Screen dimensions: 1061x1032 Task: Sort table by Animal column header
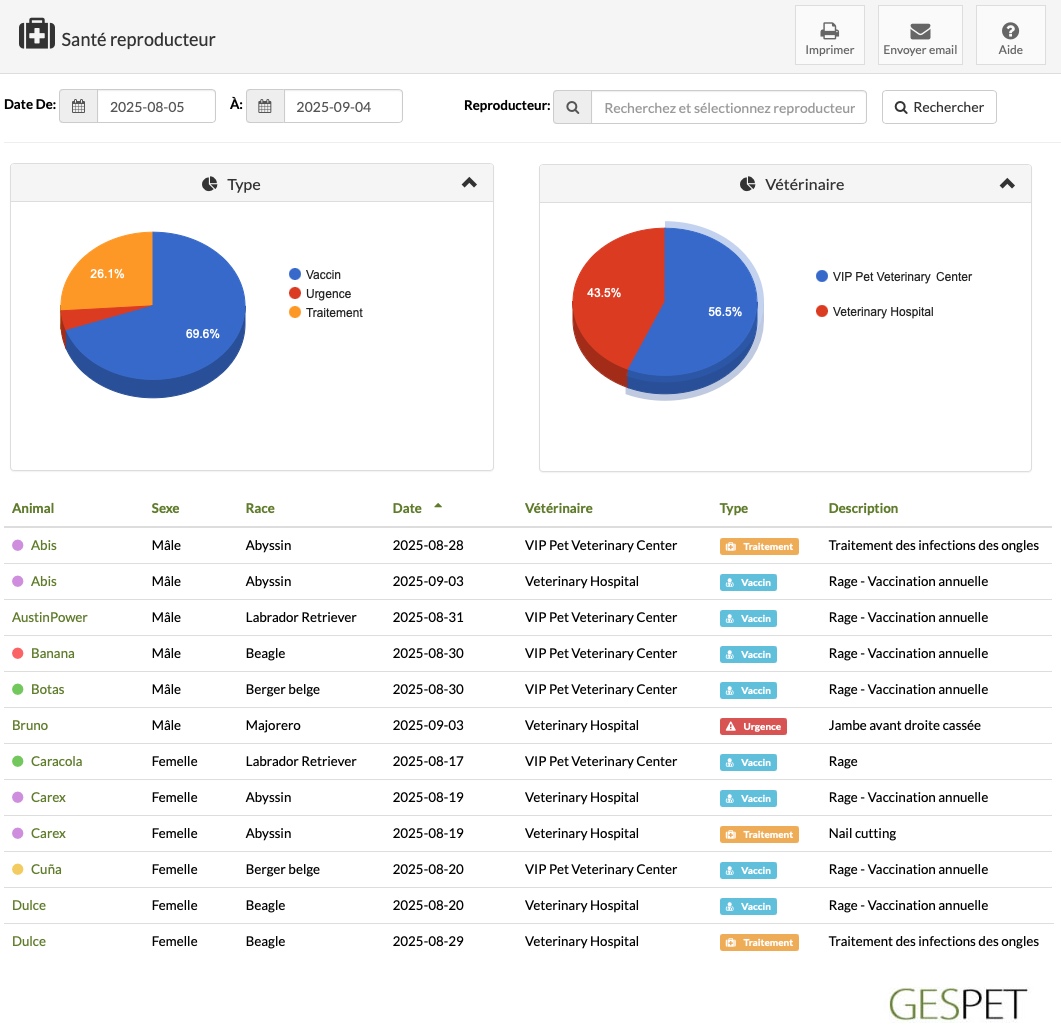tap(33, 508)
